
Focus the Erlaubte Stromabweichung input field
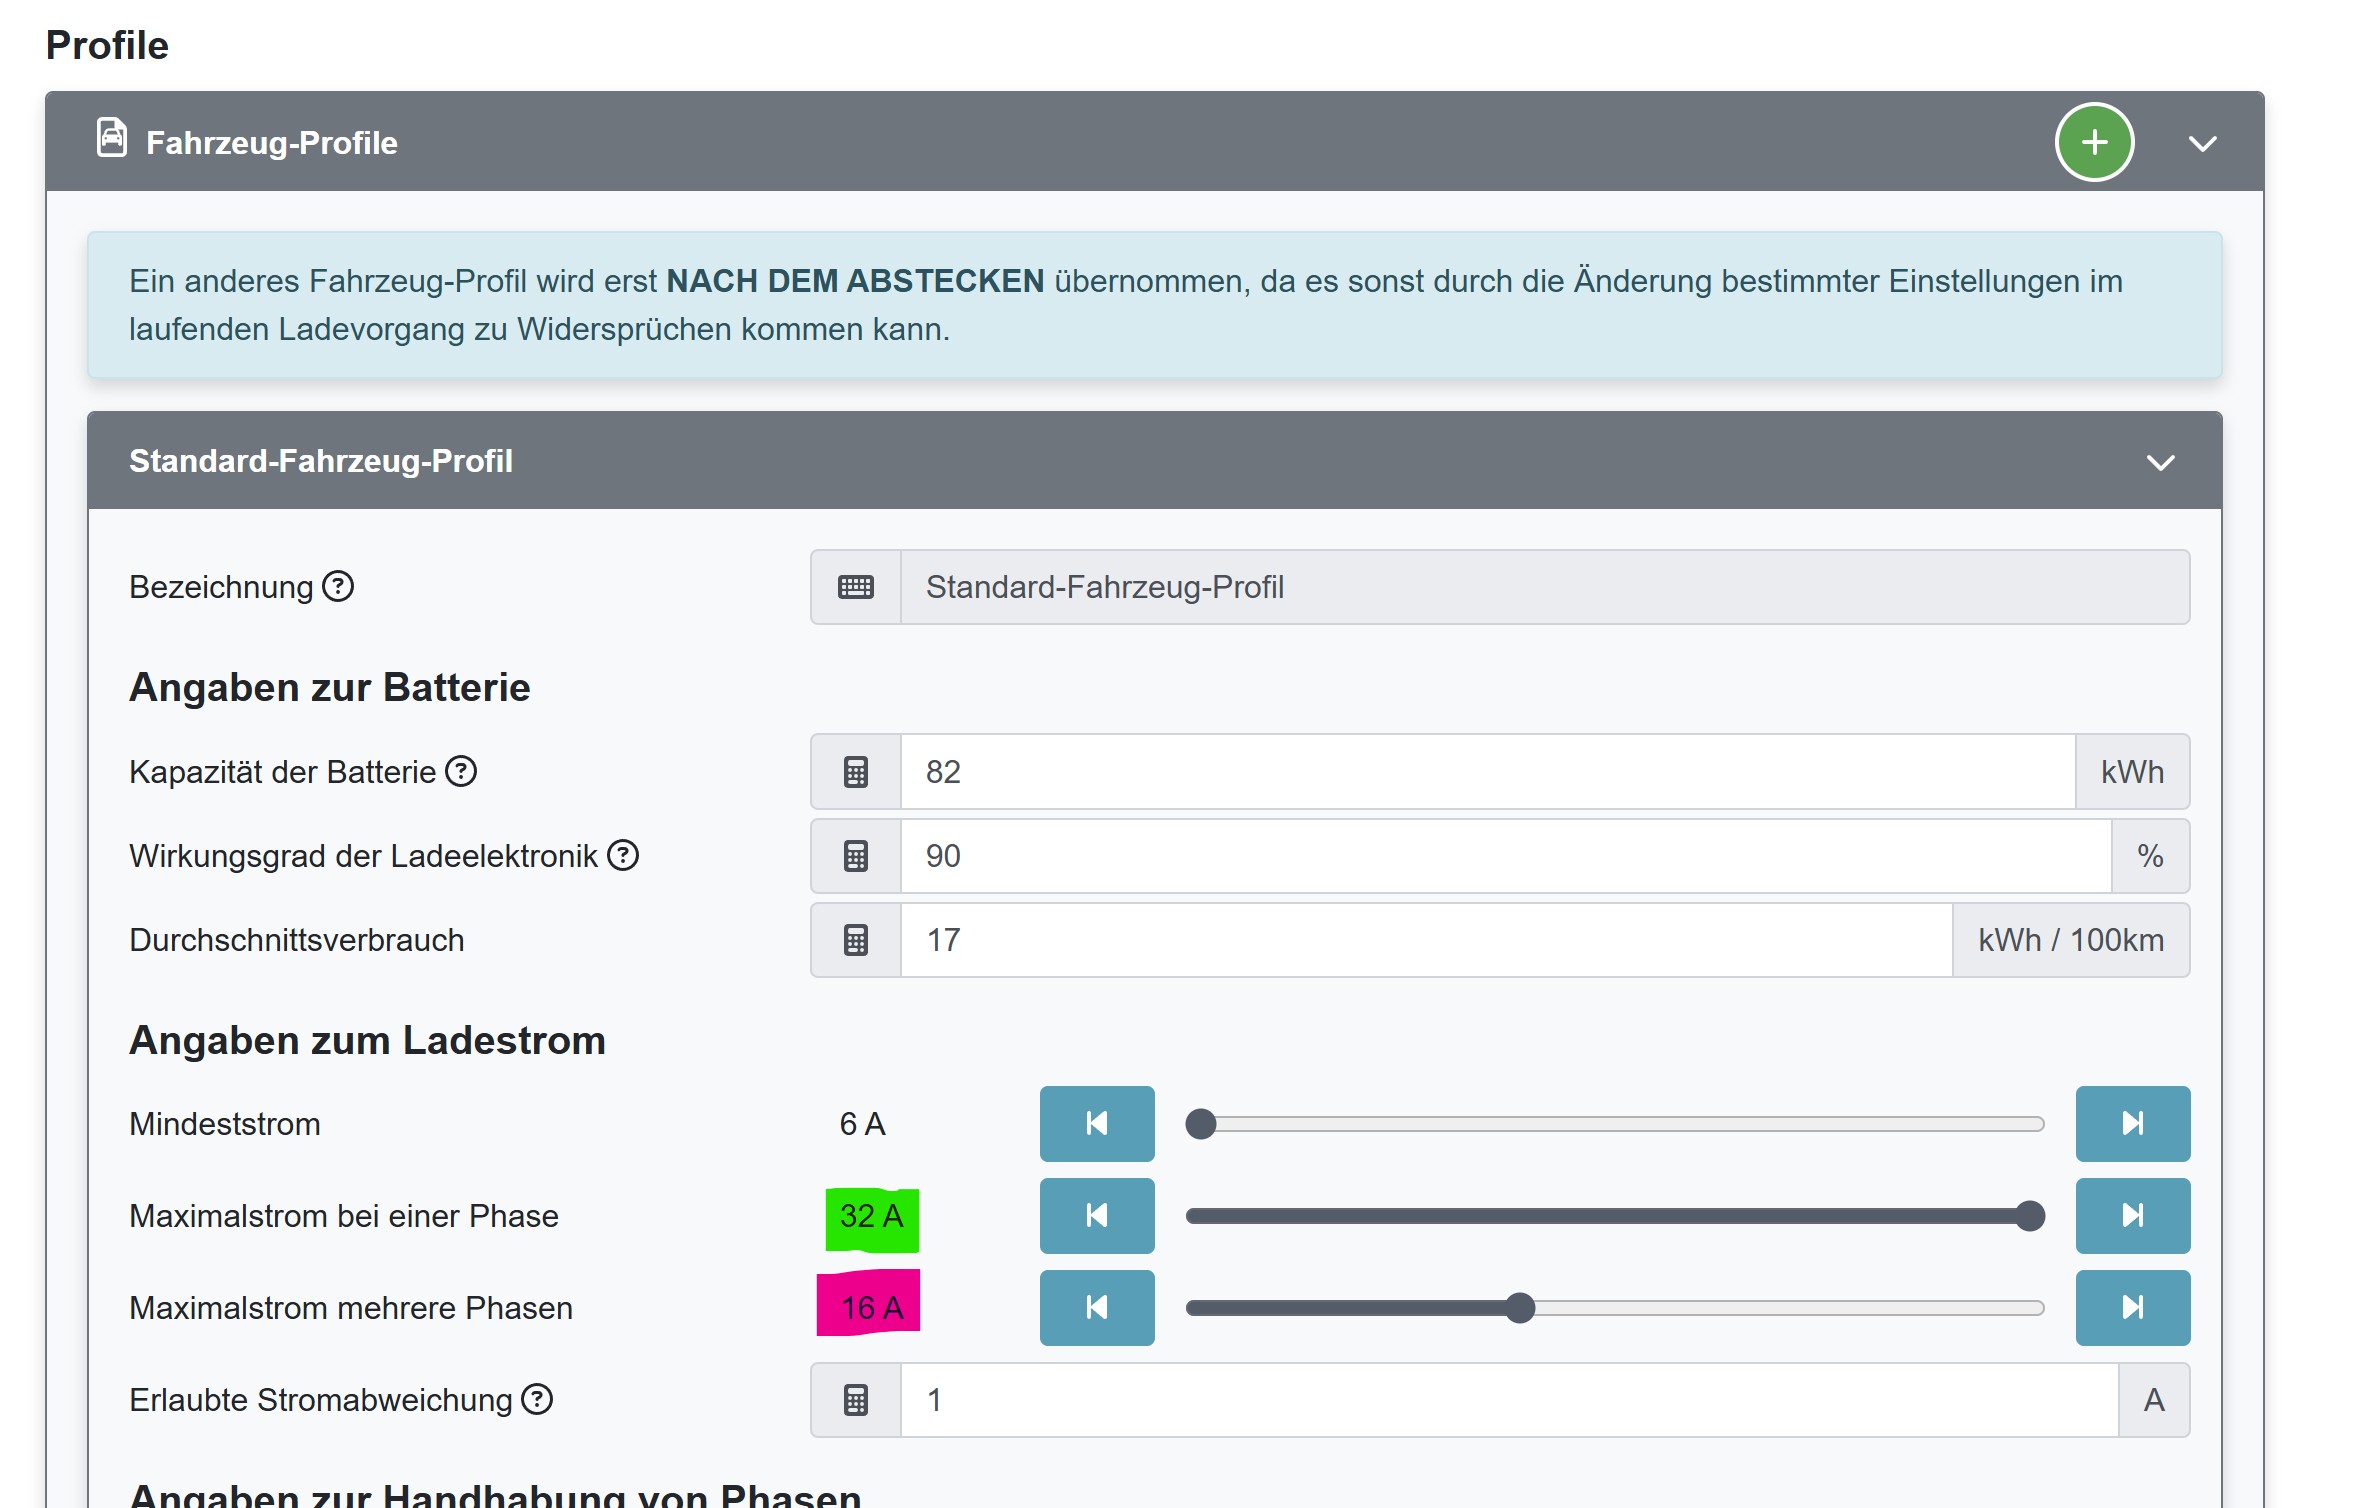coord(1508,1399)
